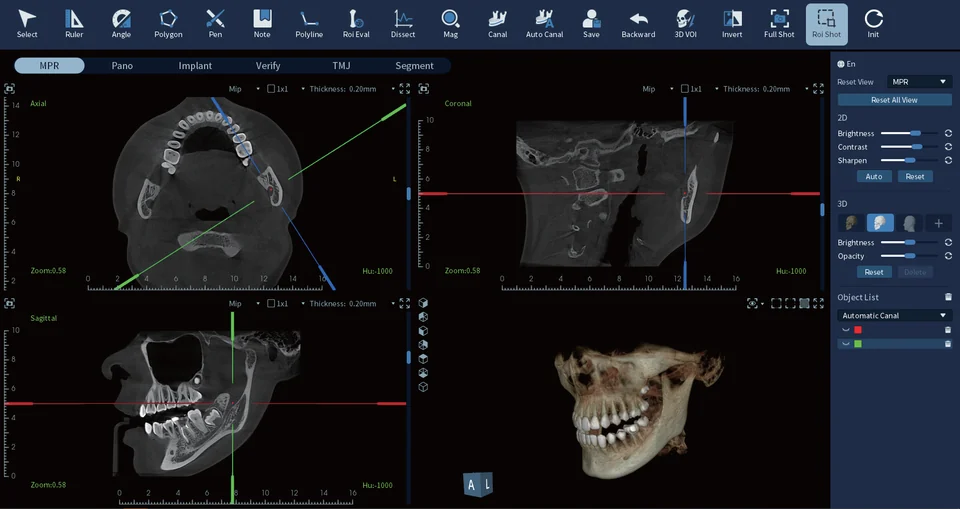This screenshot has height=509, width=960.
Task: Invert the image colors
Action: 732,25
